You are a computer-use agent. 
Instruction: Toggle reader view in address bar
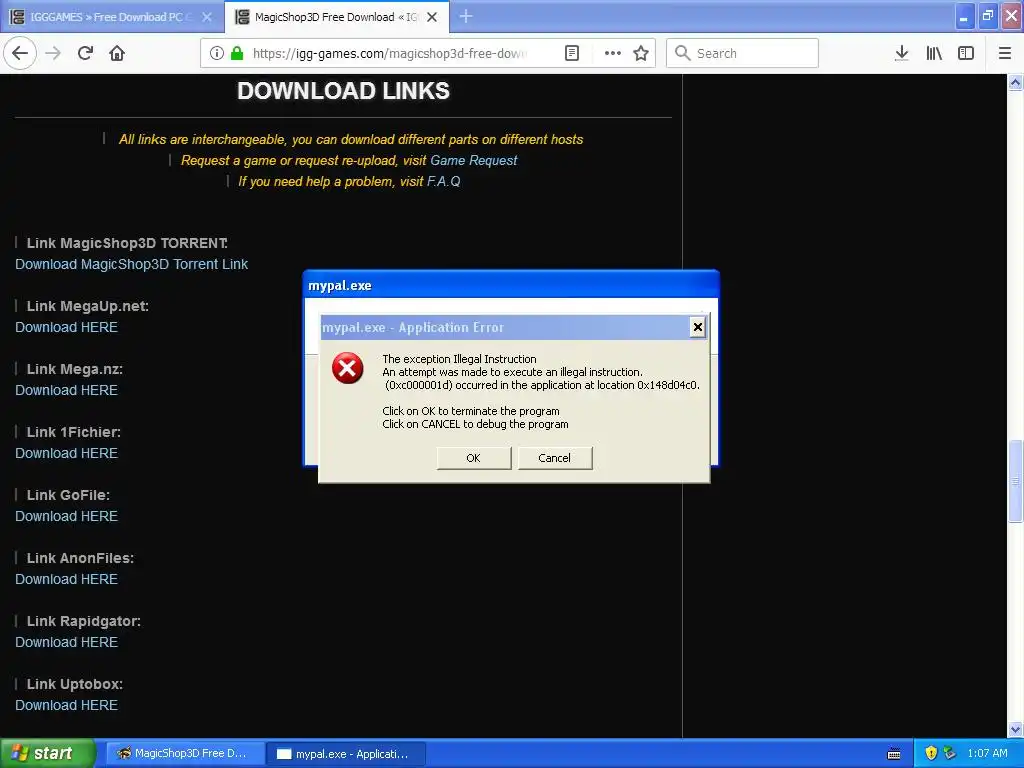(x=571, y=53)
